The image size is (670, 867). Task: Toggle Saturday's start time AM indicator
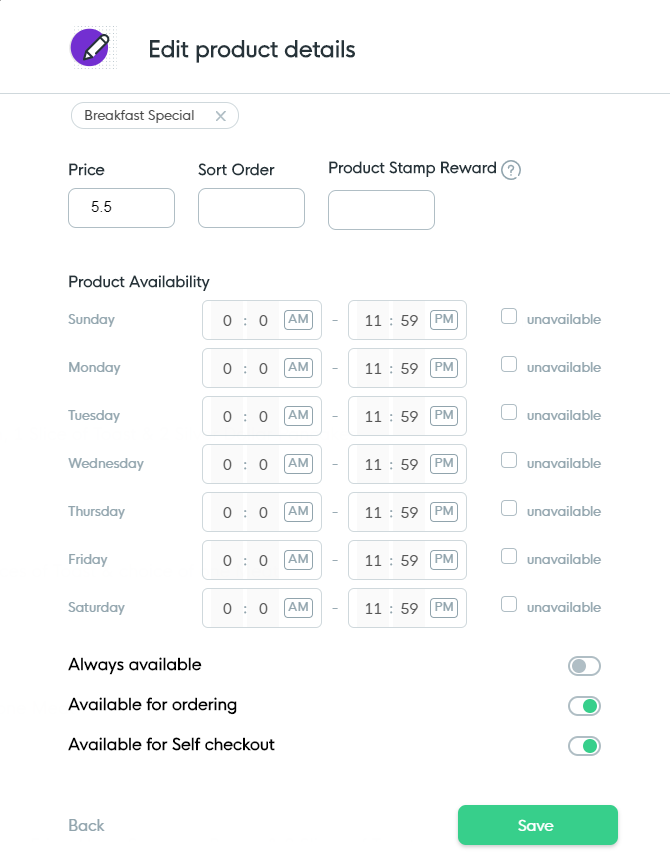pos(297,607)
